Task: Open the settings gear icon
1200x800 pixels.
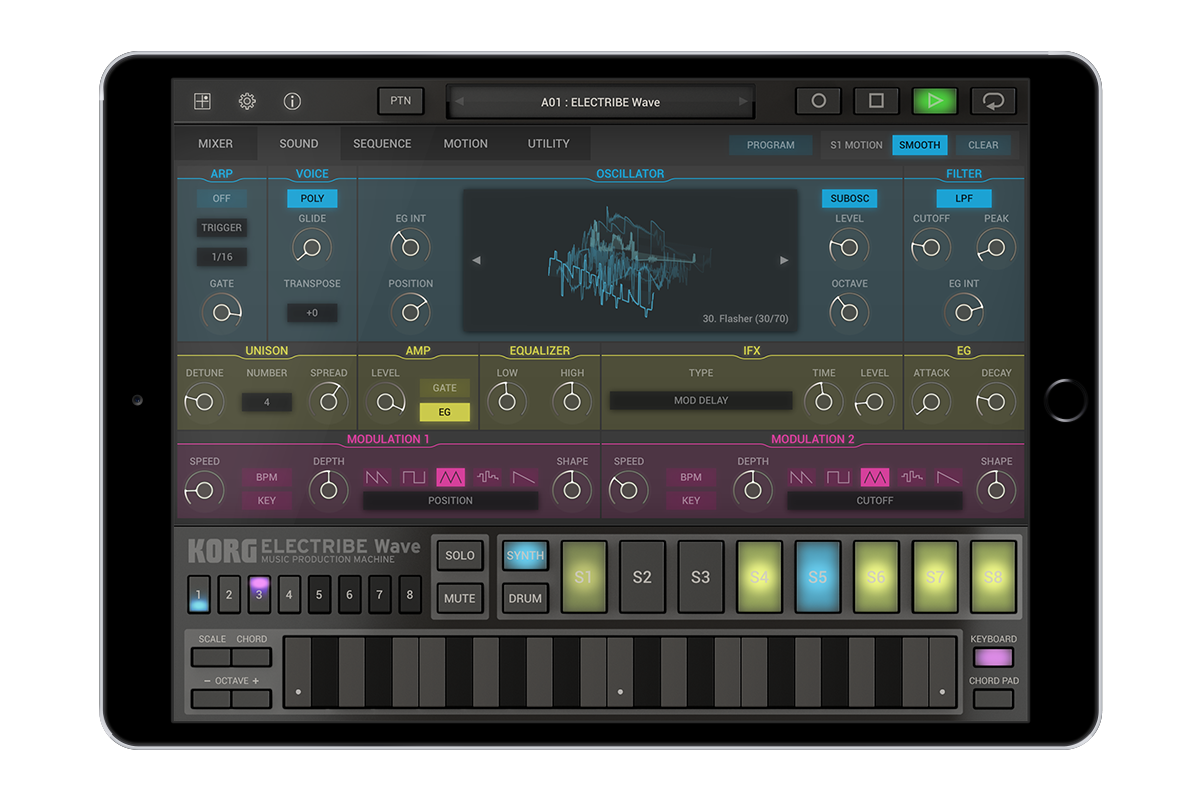Action: pyautogui.click(x=246, y=101)
